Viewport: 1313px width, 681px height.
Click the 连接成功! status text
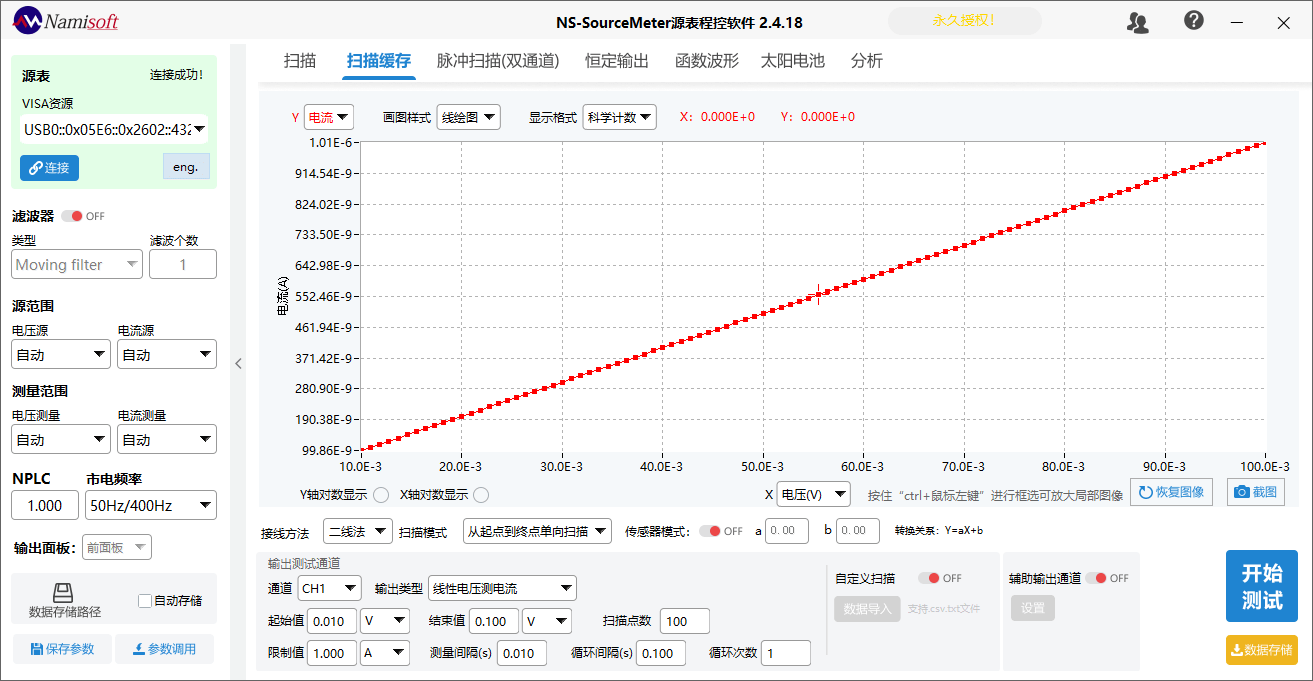176,75
